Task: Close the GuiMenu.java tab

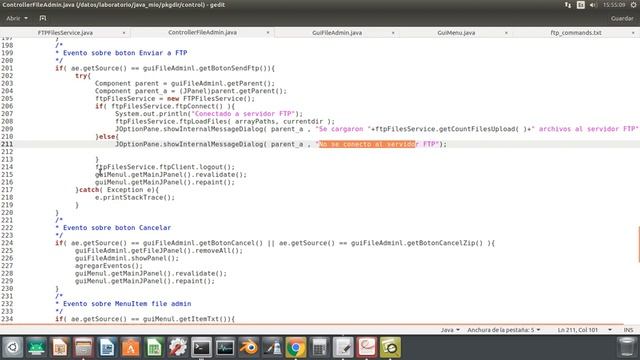Action: point(506,33)
